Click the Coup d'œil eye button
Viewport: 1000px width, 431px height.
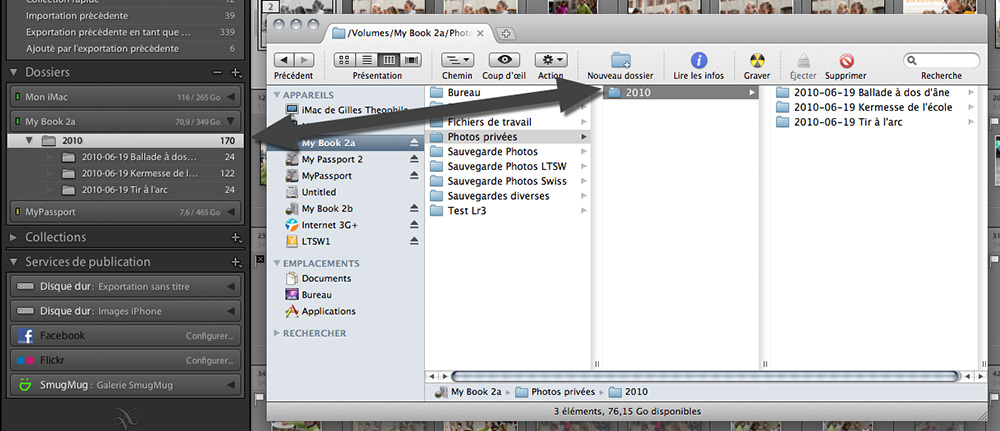click(504, 60)
